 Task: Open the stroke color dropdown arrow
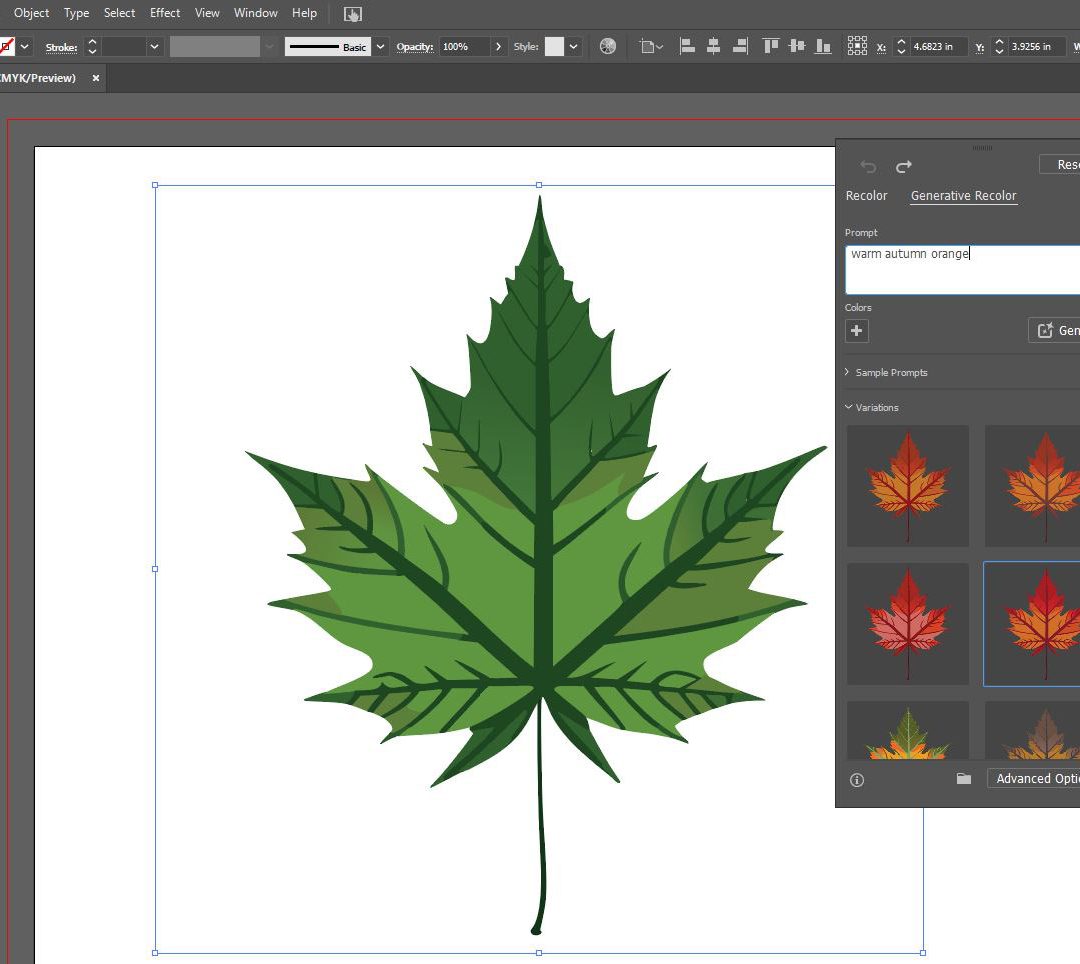tap(25, 47)
